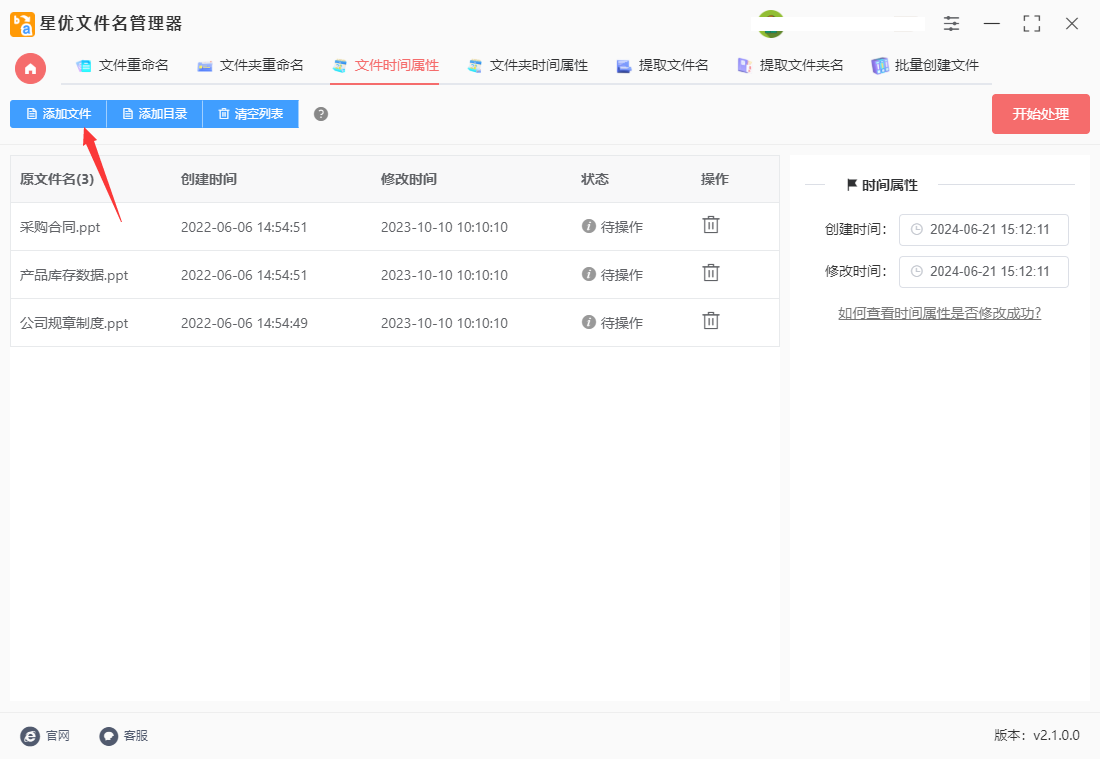This screenshot has width=1100, height=760.
Task: Click the user avatar icon
Action: pyautogui.click(x=771, y=24)
